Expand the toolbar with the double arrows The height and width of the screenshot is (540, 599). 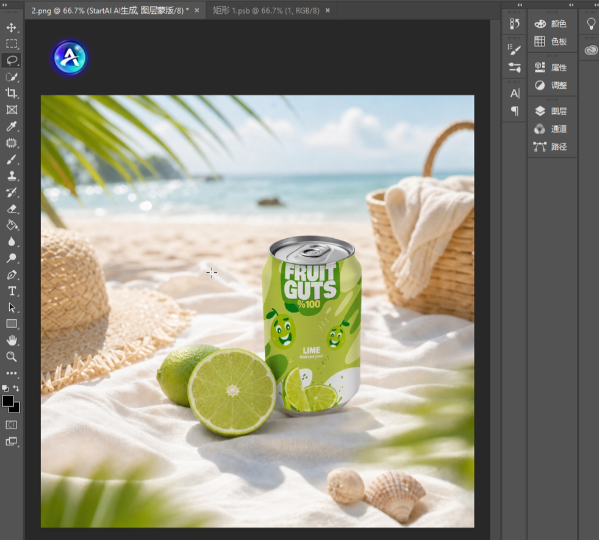click(5, 5)
